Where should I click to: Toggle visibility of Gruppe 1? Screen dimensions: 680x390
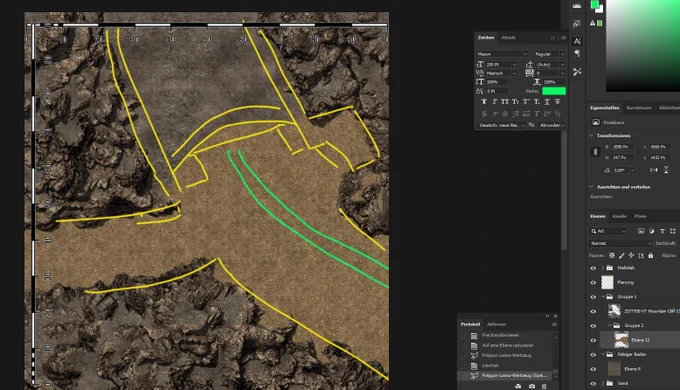593,297
